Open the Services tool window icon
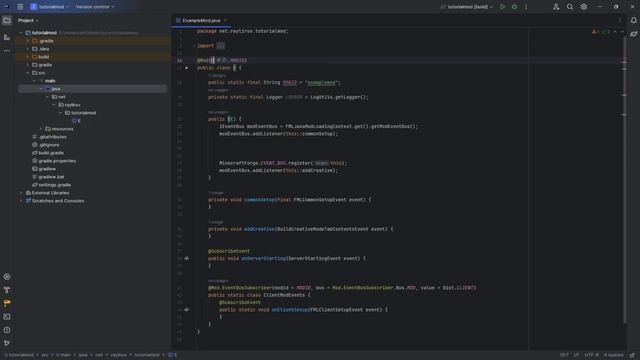The image size is (640, 360). tap(7, 277)
